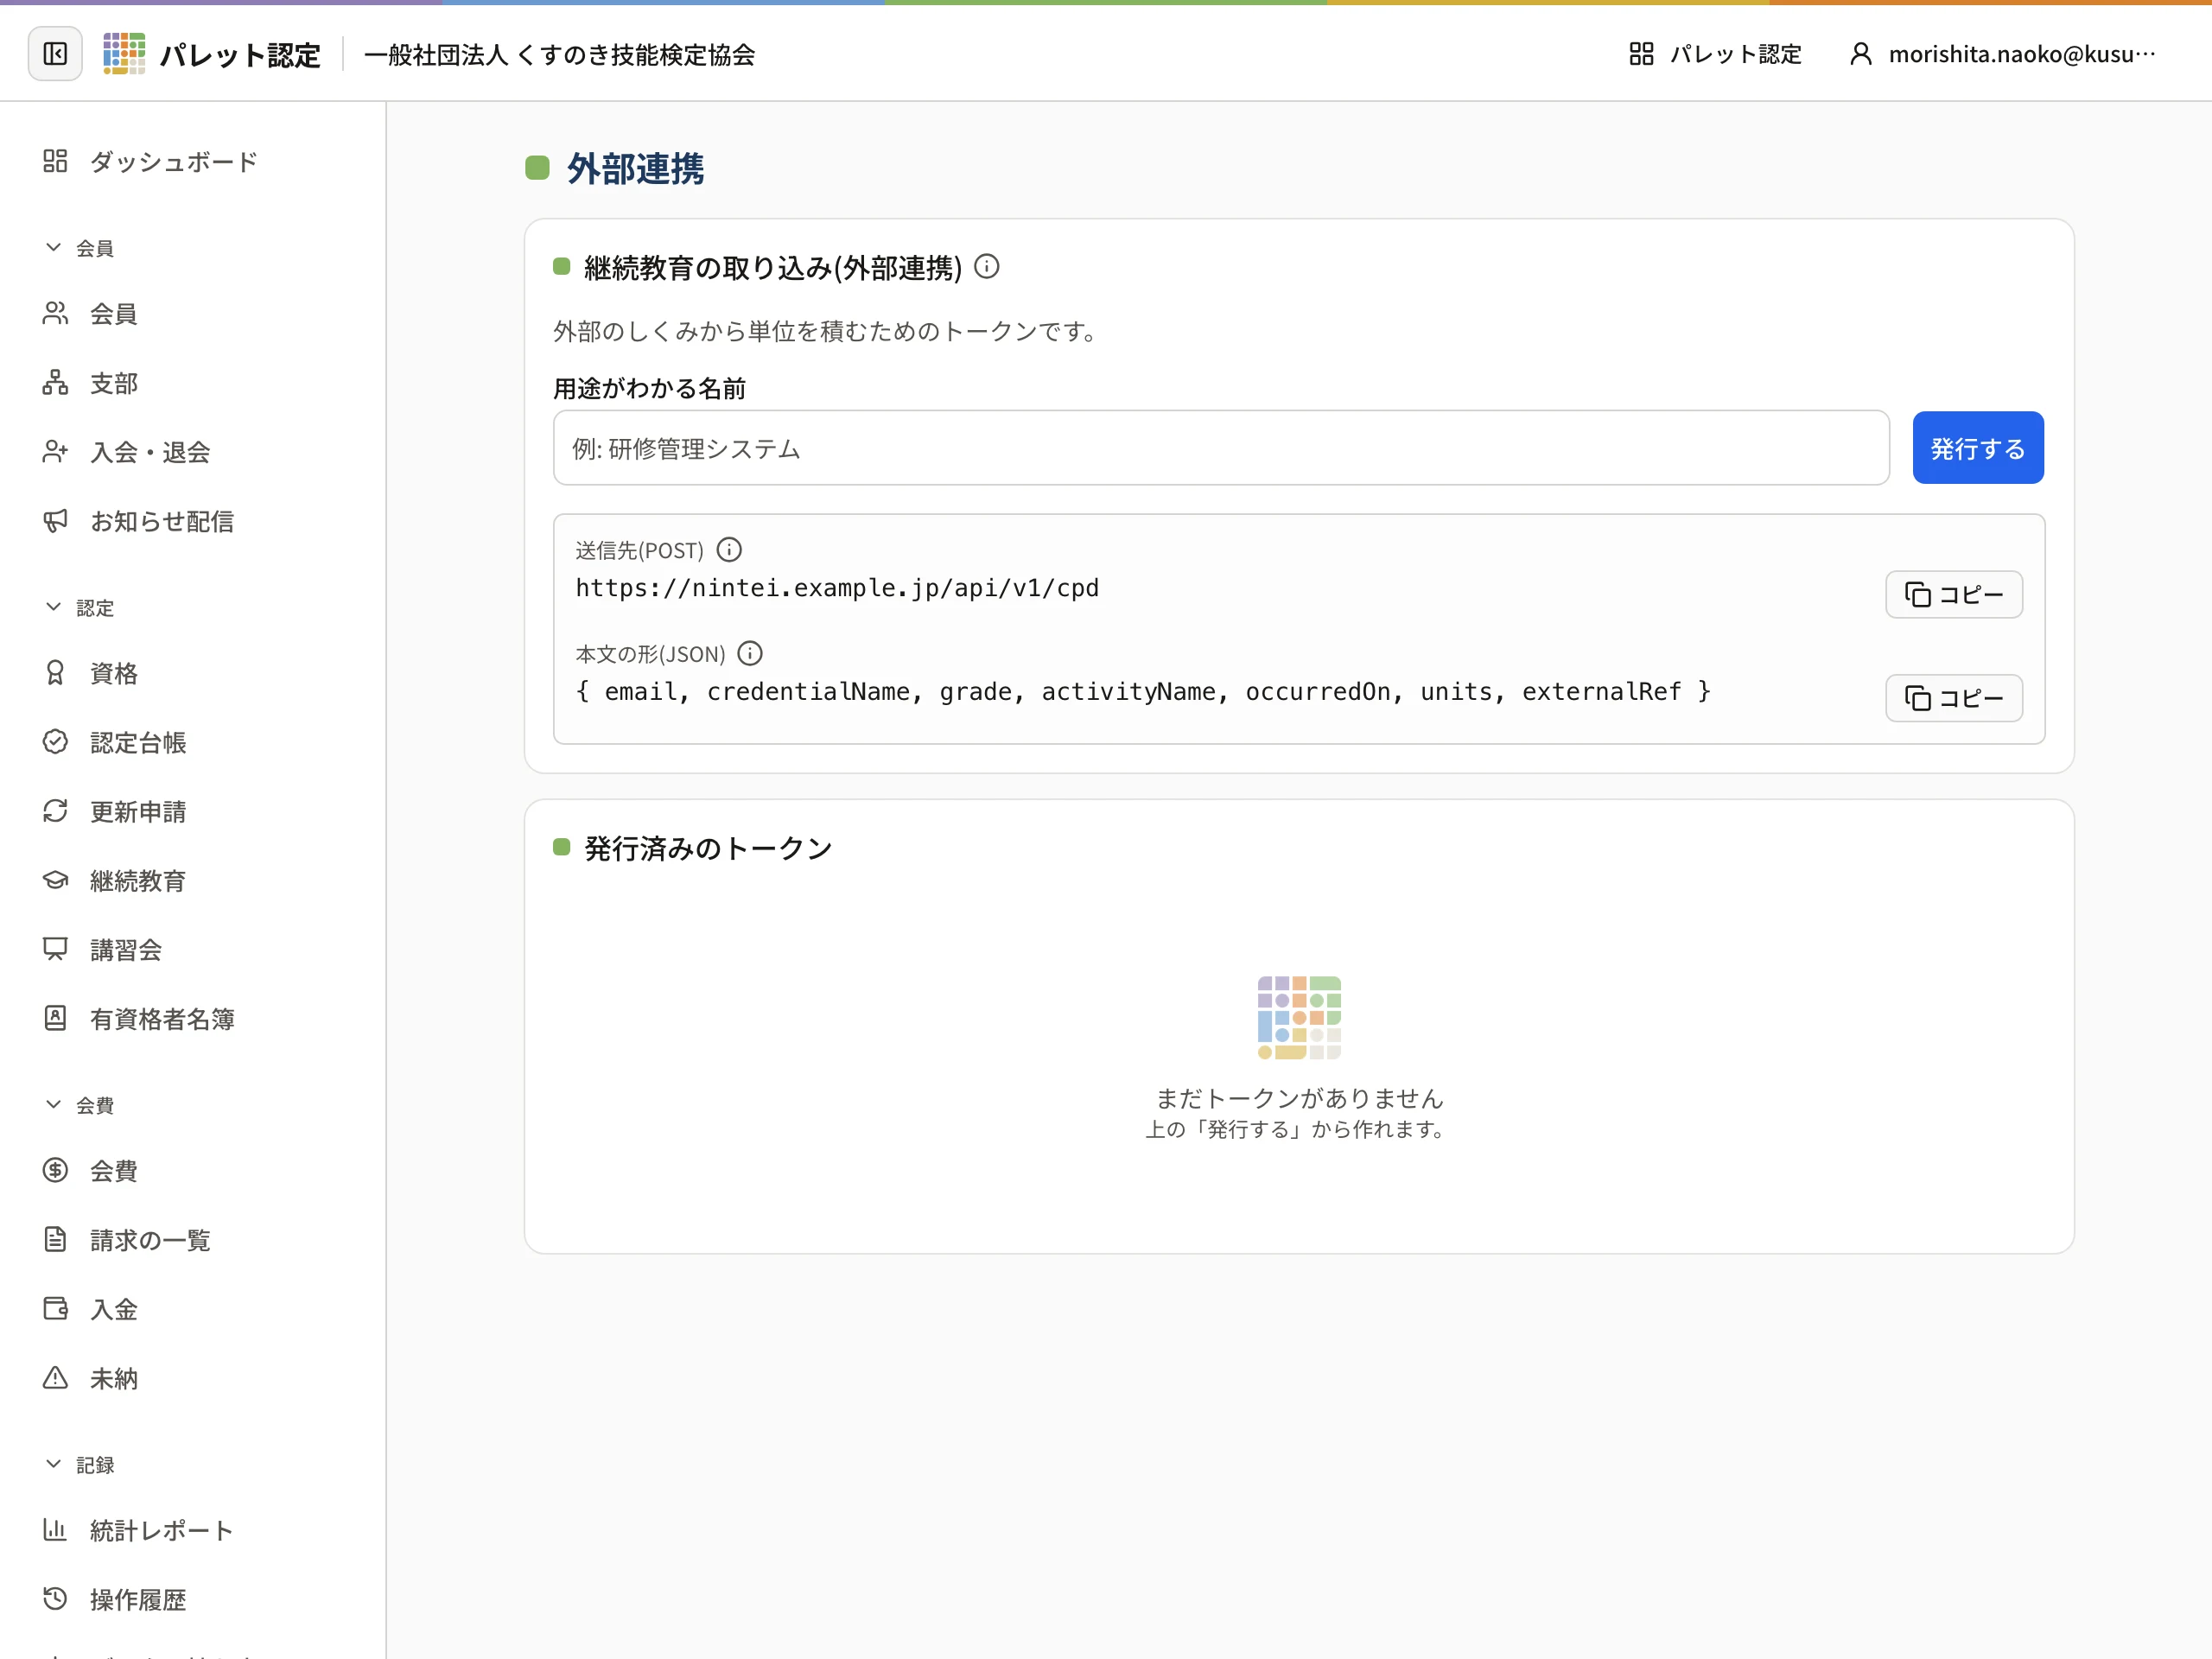This screenshot has width=2212, height=1659.
Task: Open the パレット認定 app switcher in header
Action: tap(1716, 54)
